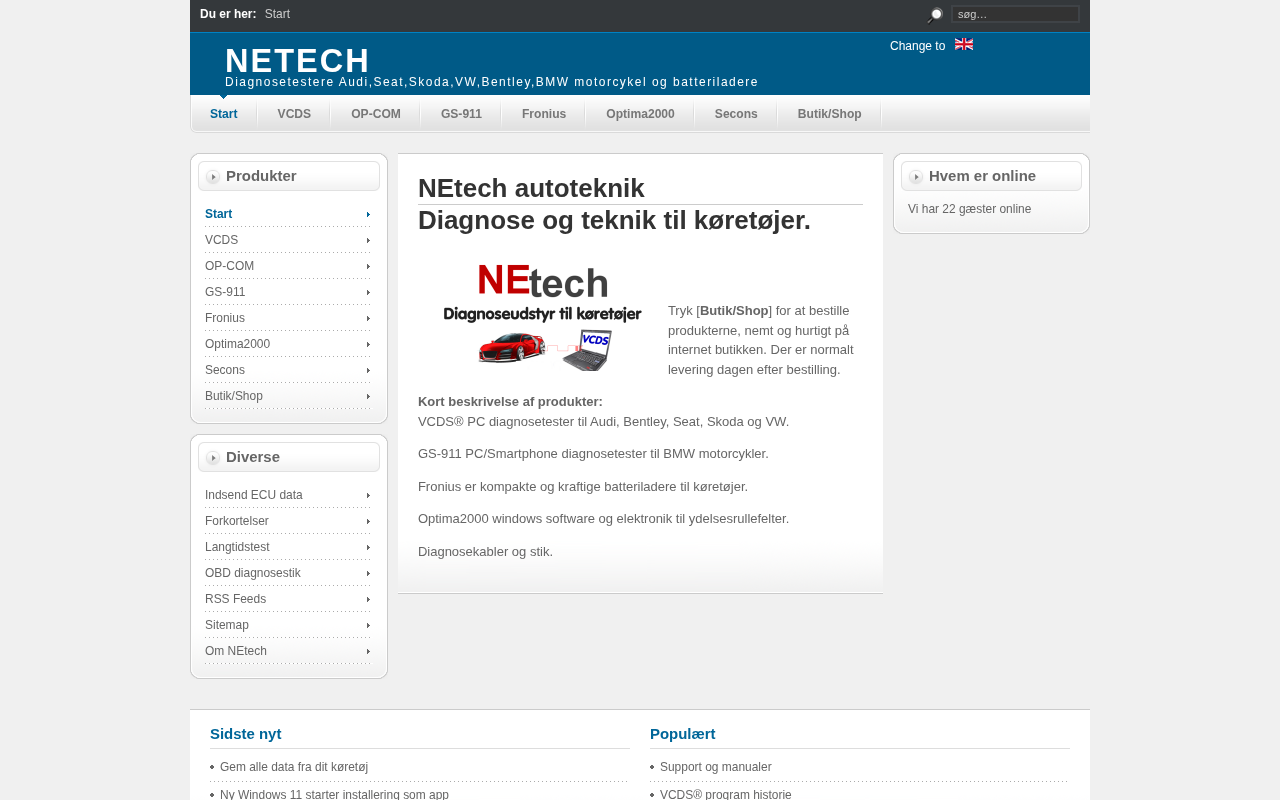Click the NEtech autoteknik heading
The image size is (1280, 800).
531,188
